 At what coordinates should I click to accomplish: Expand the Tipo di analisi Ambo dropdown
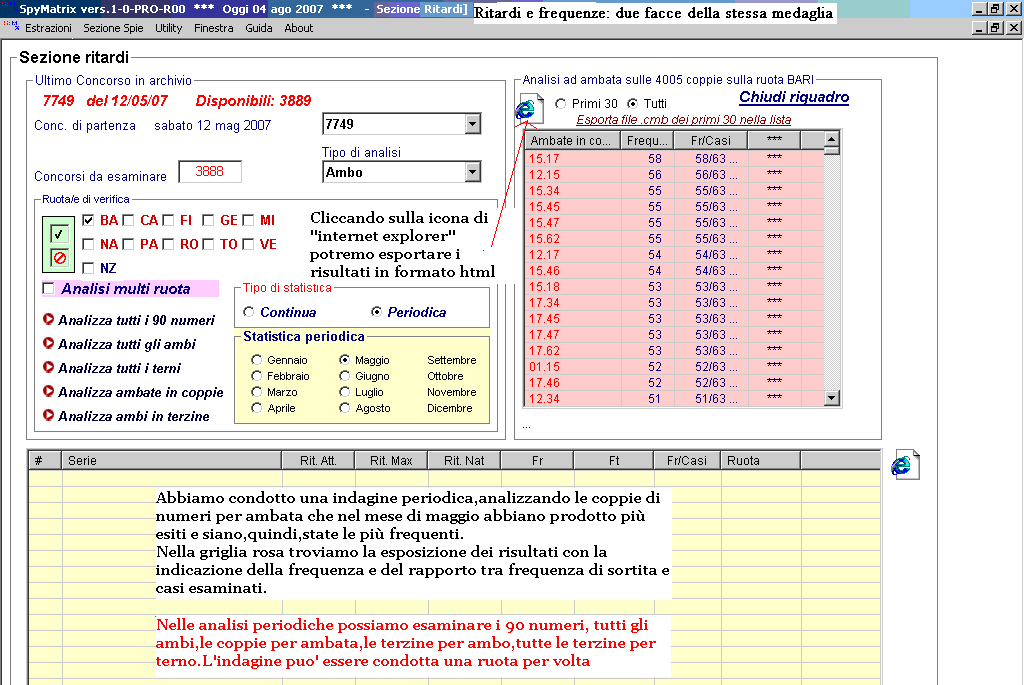pos(473,172)
